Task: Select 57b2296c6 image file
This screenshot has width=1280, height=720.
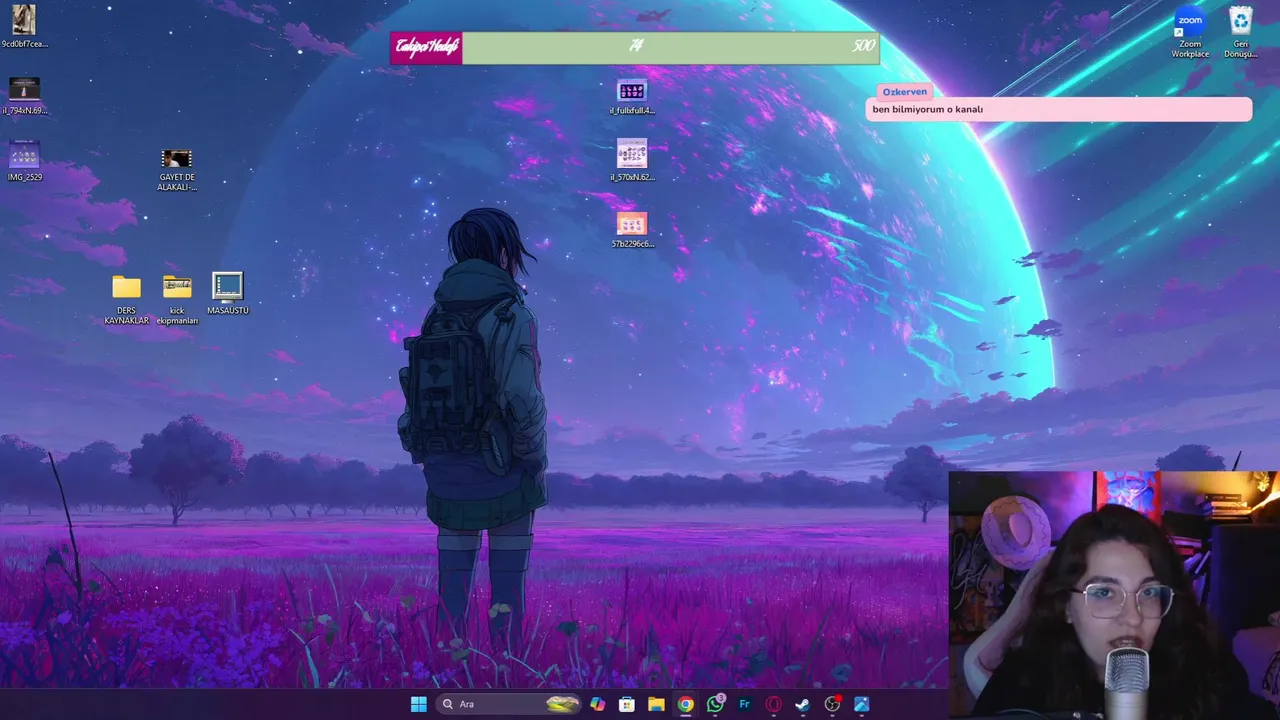Action: (632, 230)
